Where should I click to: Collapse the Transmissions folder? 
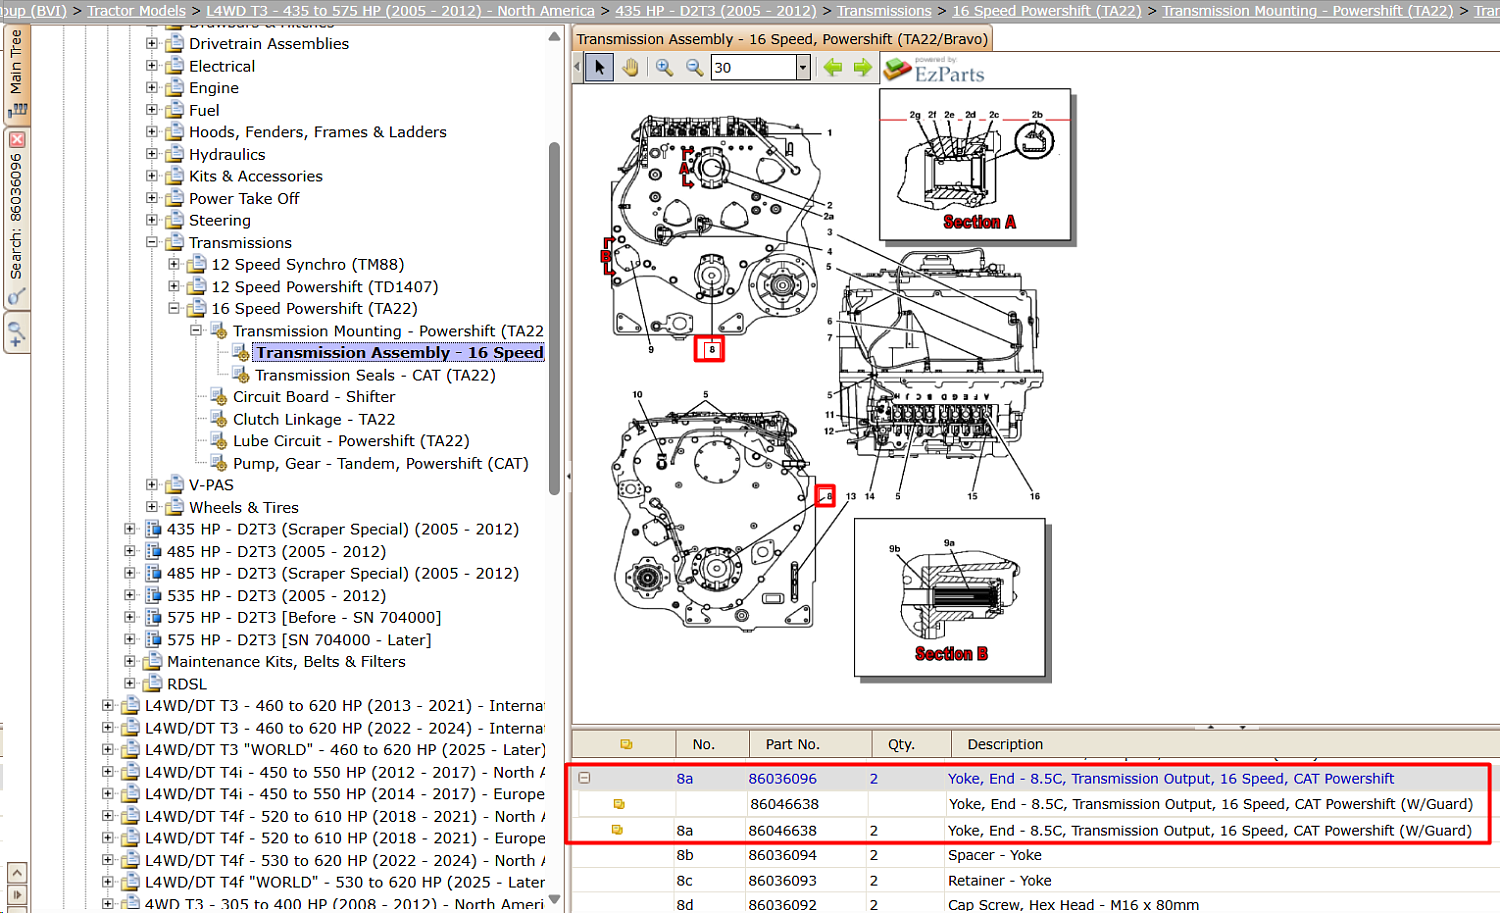pyautogui.click(x=152, y=242)
